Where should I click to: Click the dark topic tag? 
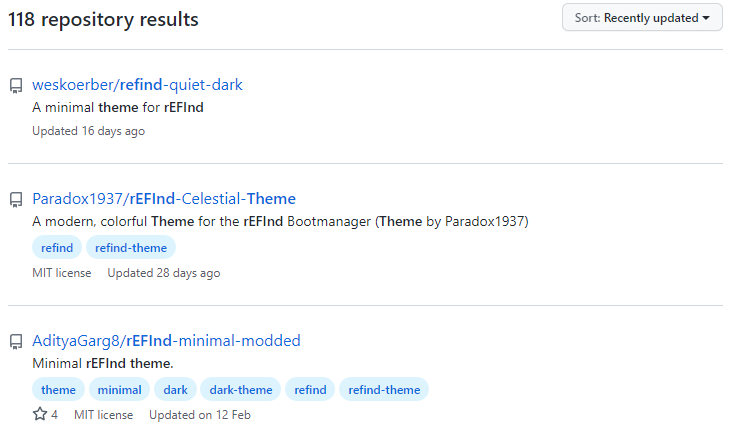175,390
